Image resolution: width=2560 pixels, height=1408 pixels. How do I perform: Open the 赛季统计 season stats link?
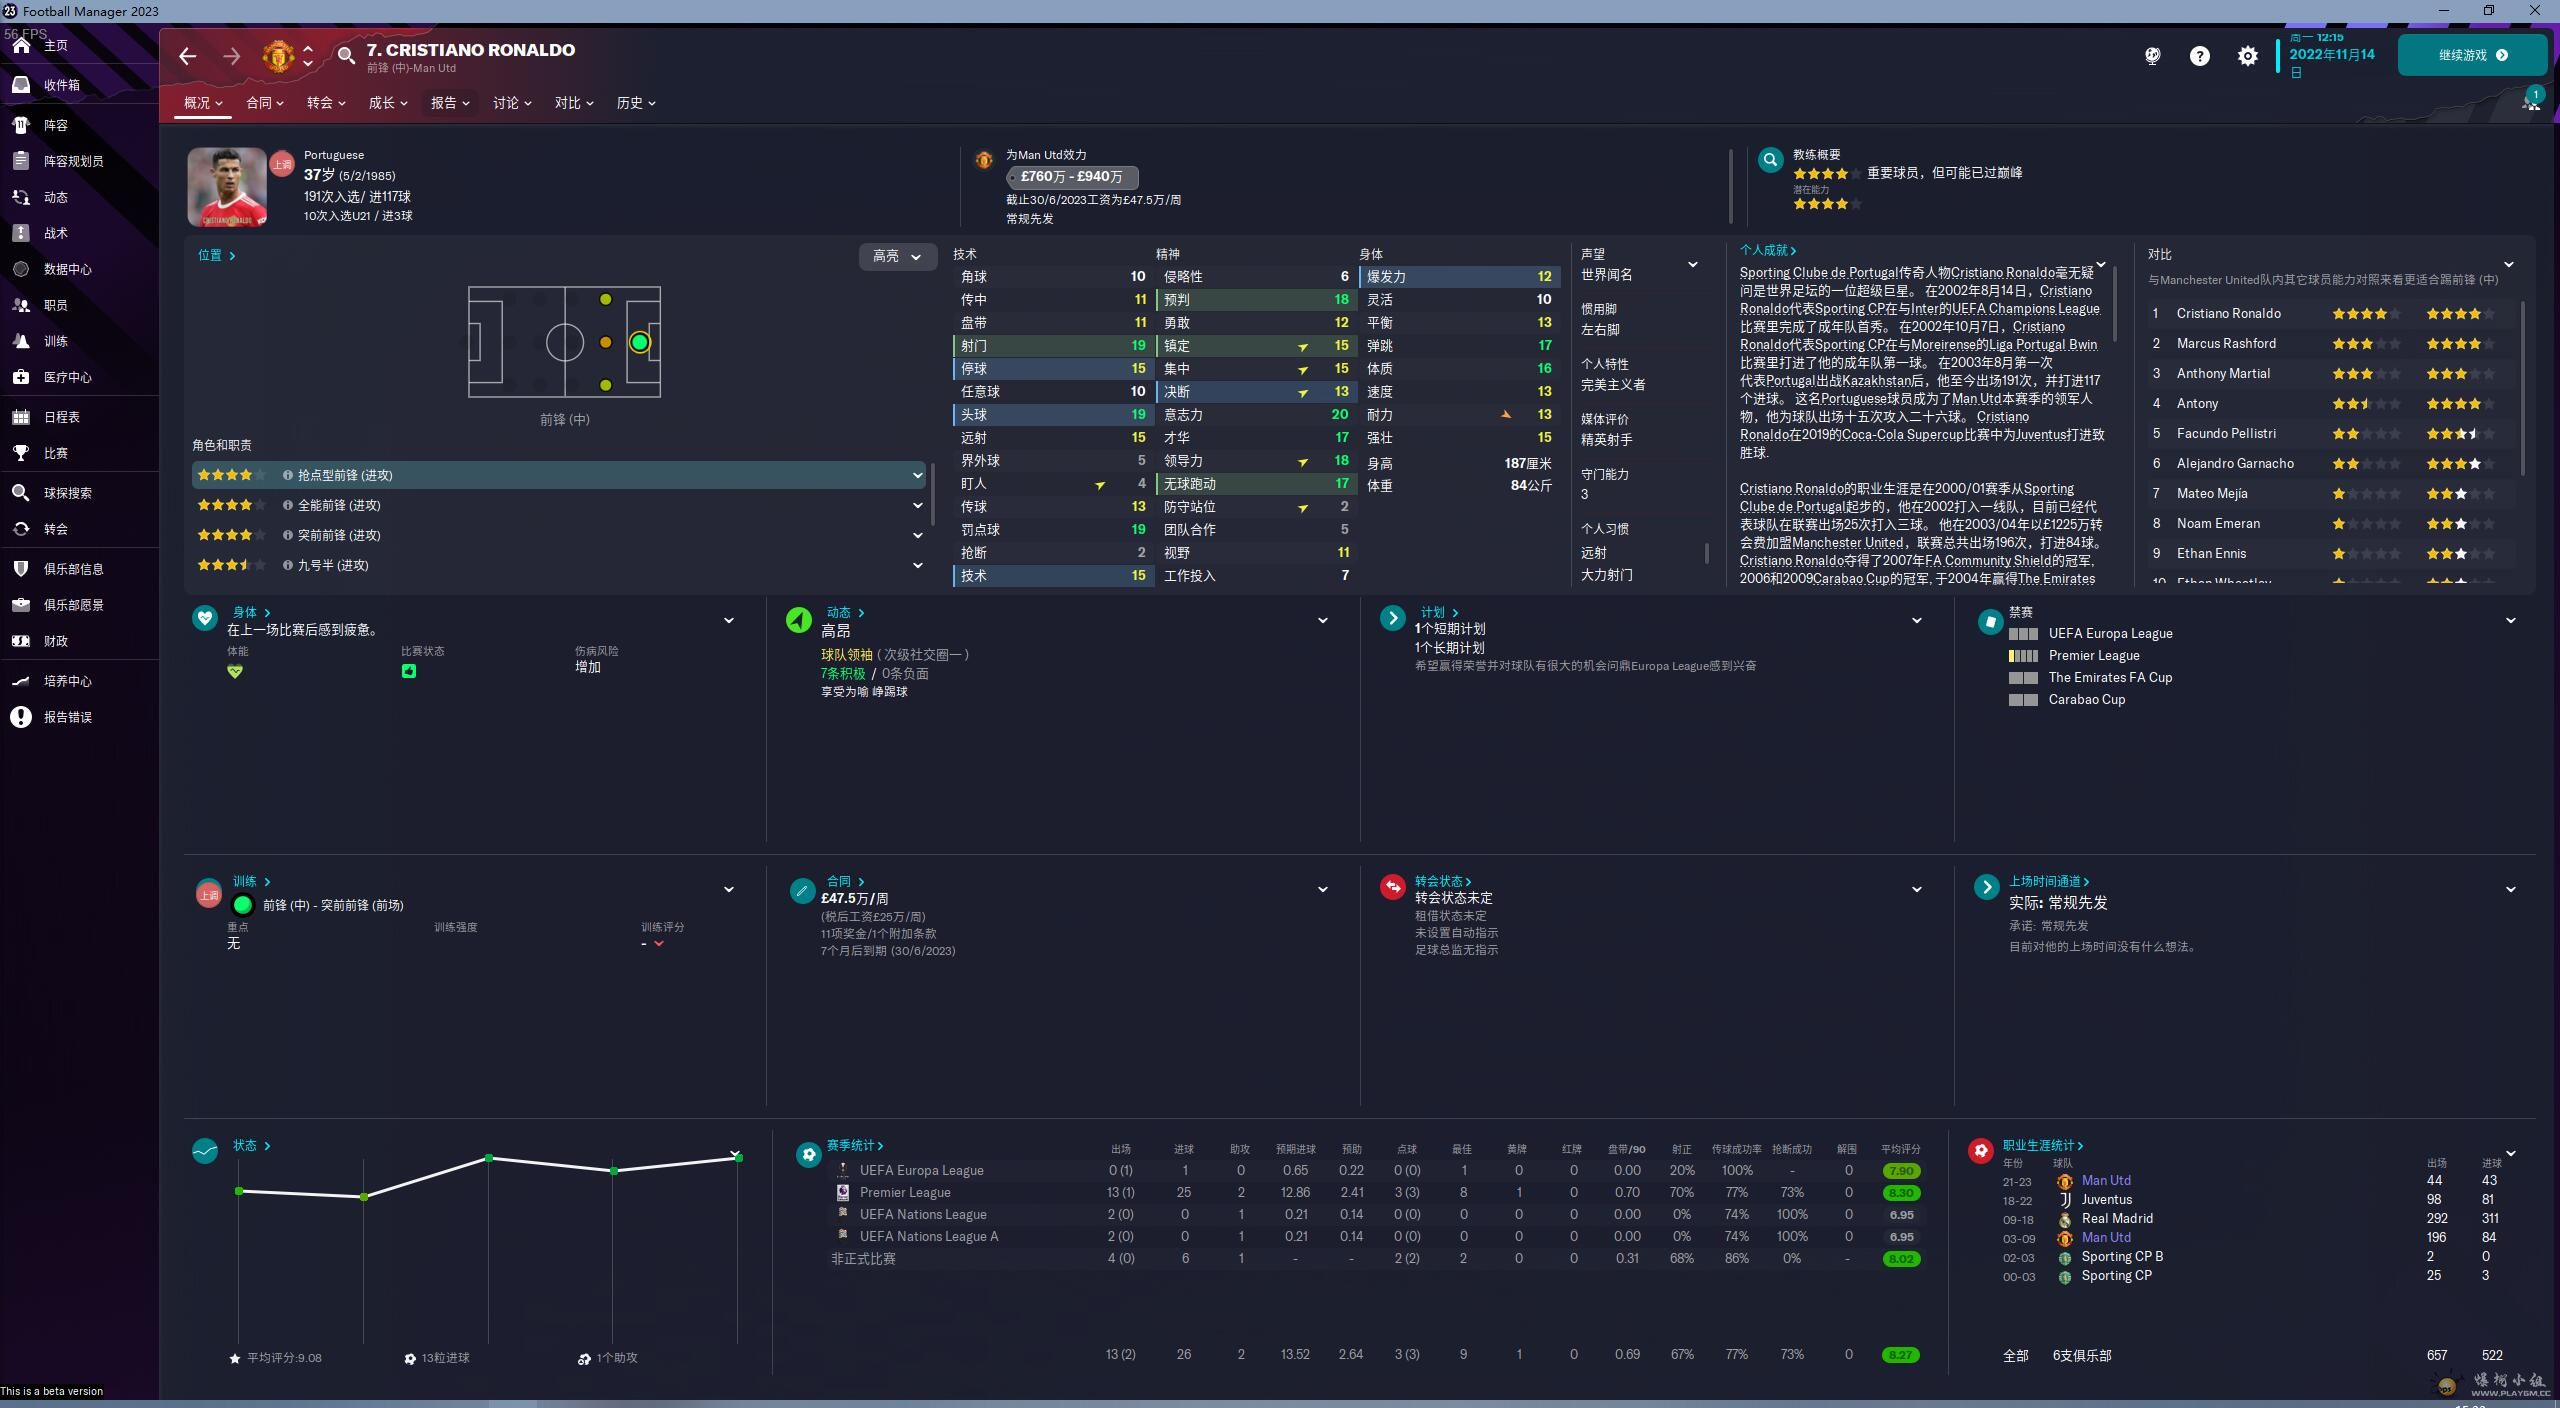click(x=855, y=1146)
